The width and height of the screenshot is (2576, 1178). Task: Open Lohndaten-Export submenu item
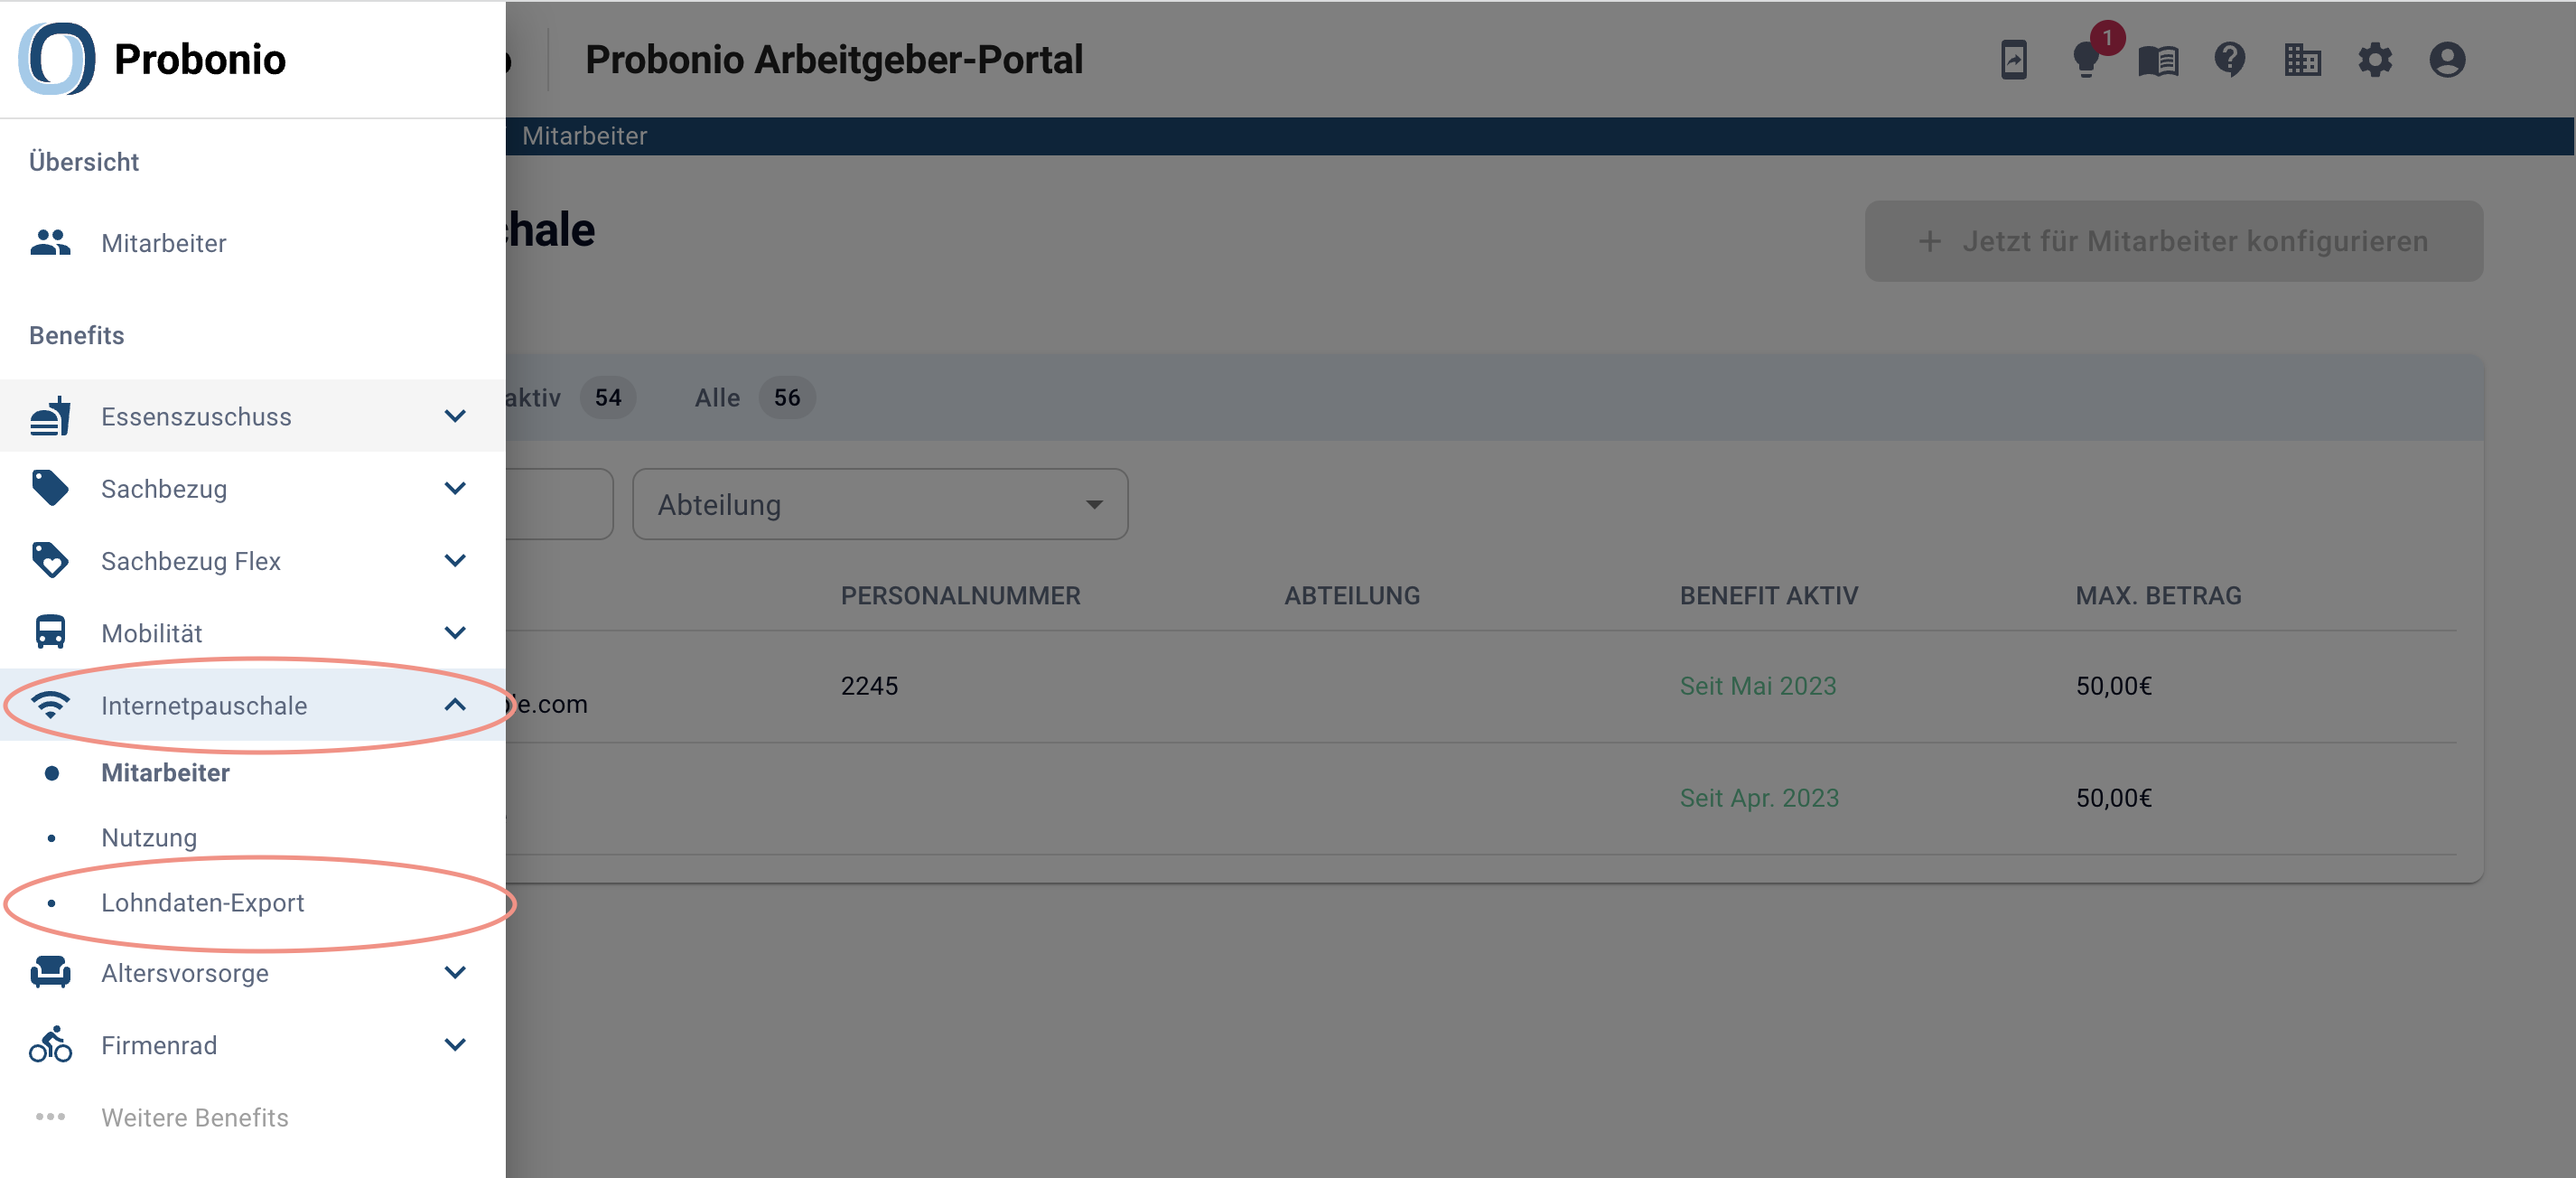pos(202,902)
